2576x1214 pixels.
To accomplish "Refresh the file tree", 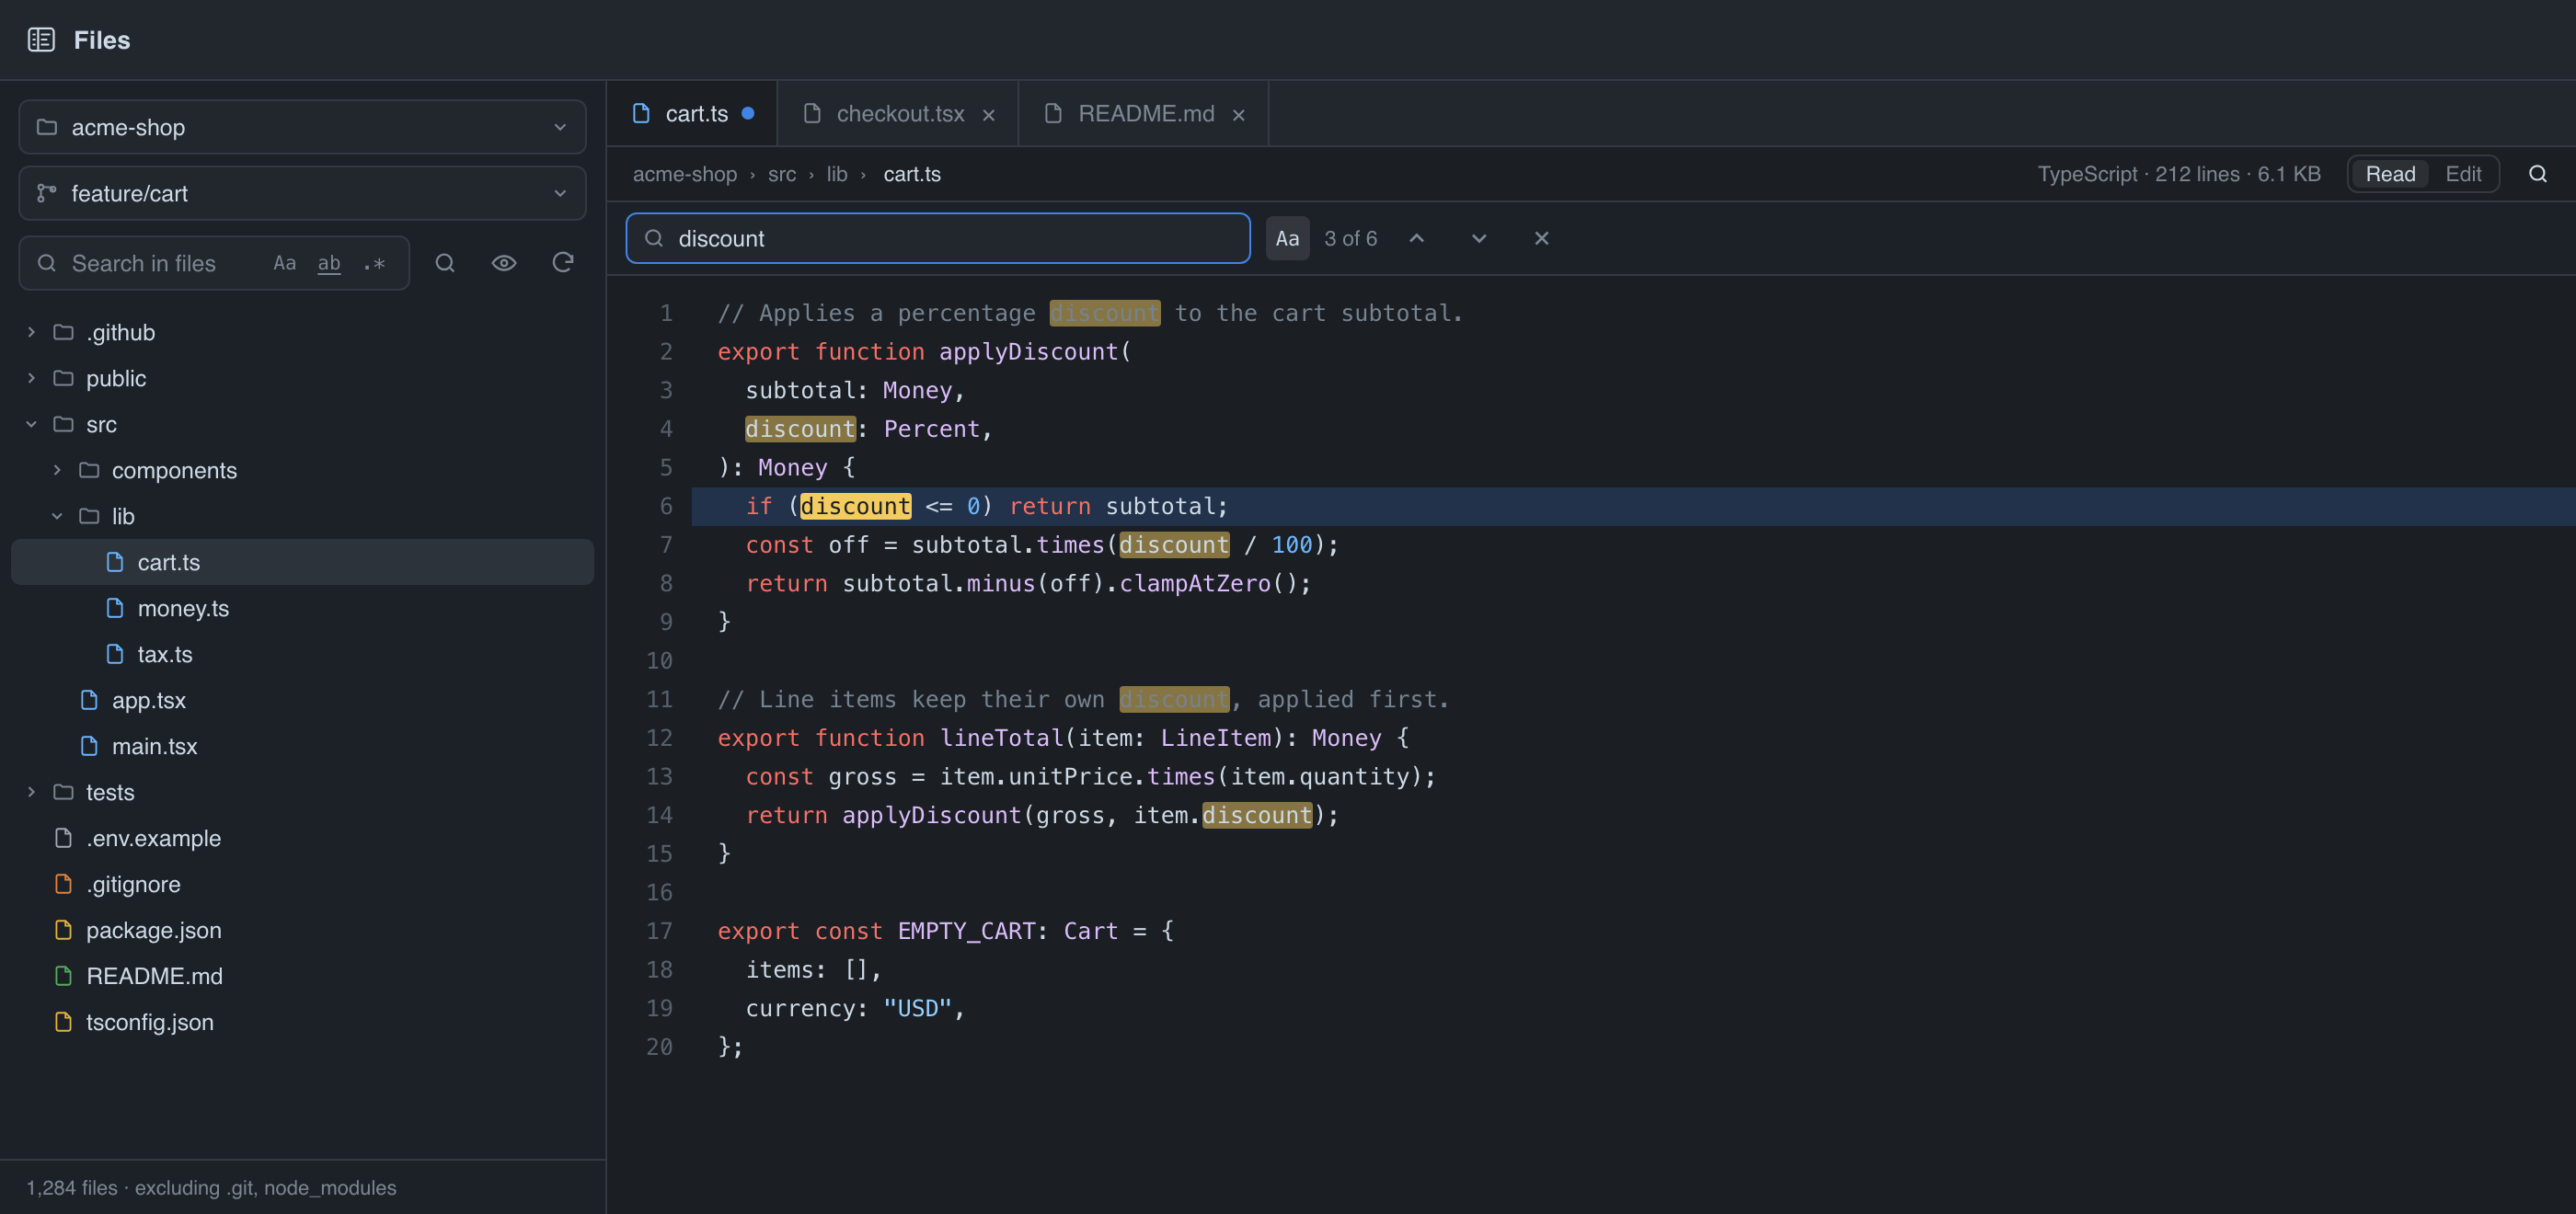I will tap(563, 263).
